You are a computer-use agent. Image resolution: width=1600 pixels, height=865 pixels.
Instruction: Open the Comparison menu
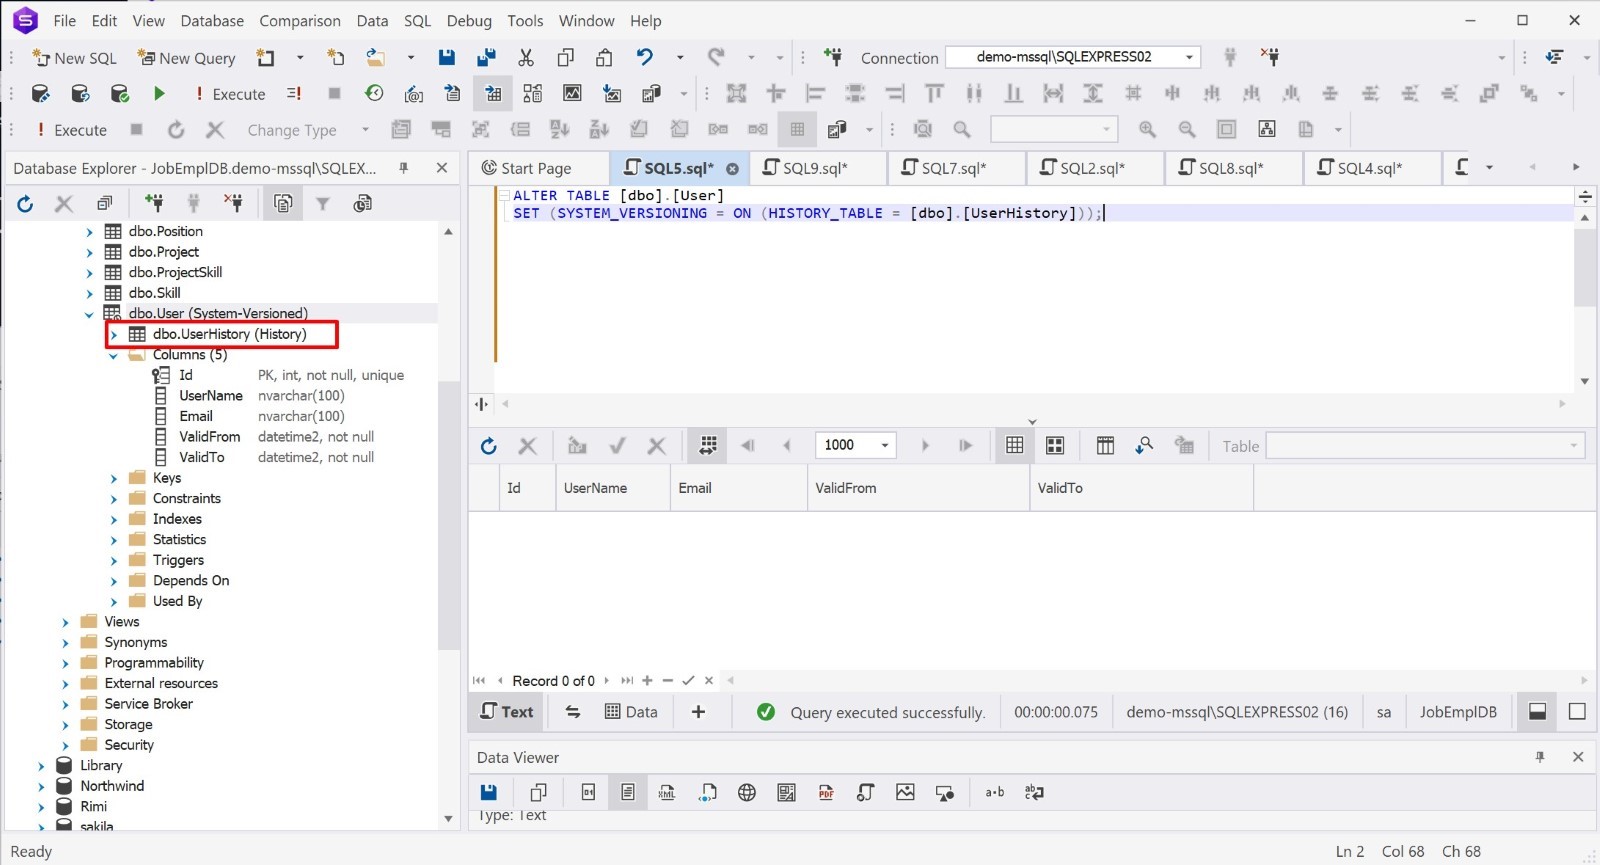coord(300,20)
